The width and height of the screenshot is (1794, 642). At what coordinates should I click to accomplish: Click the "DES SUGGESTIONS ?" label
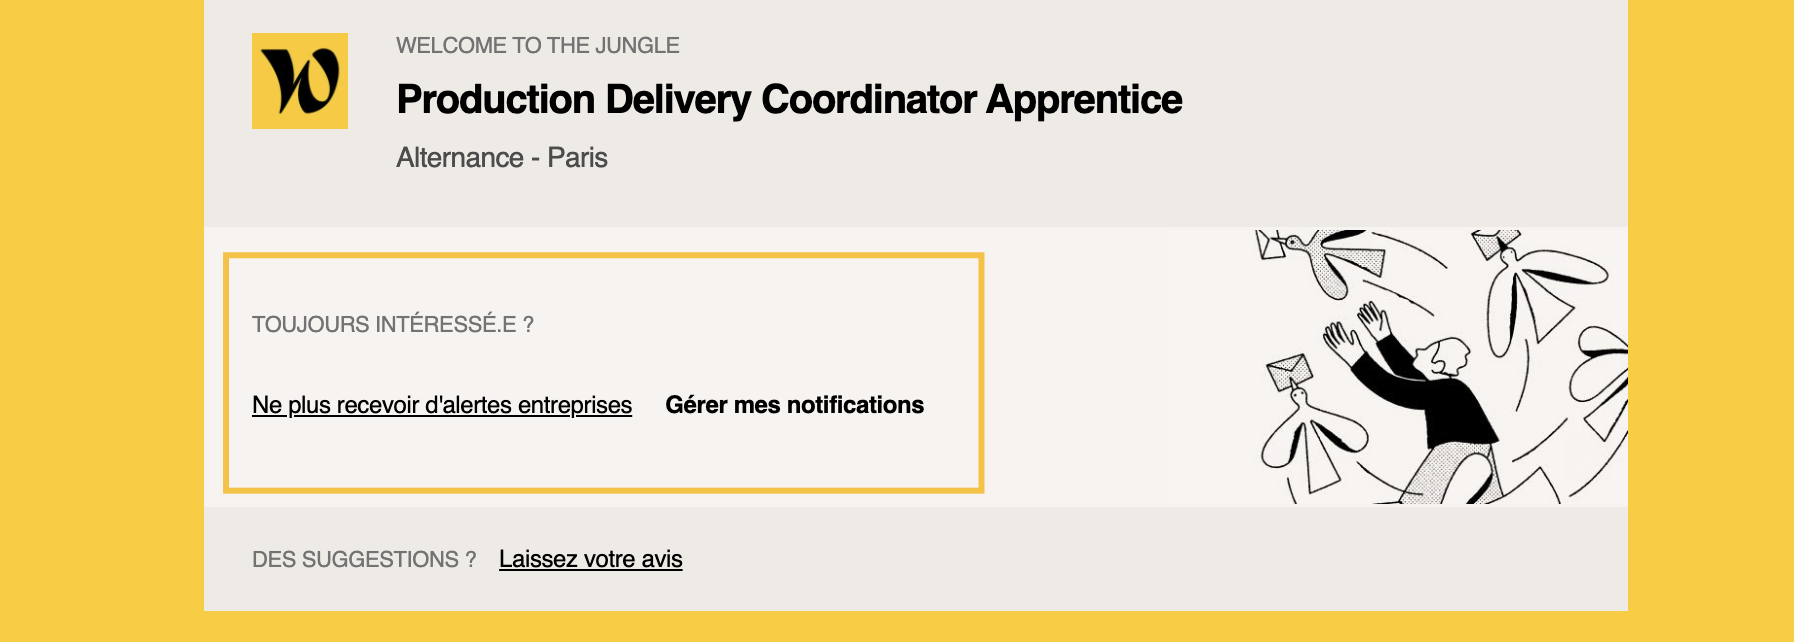click(x=364, y=559)
